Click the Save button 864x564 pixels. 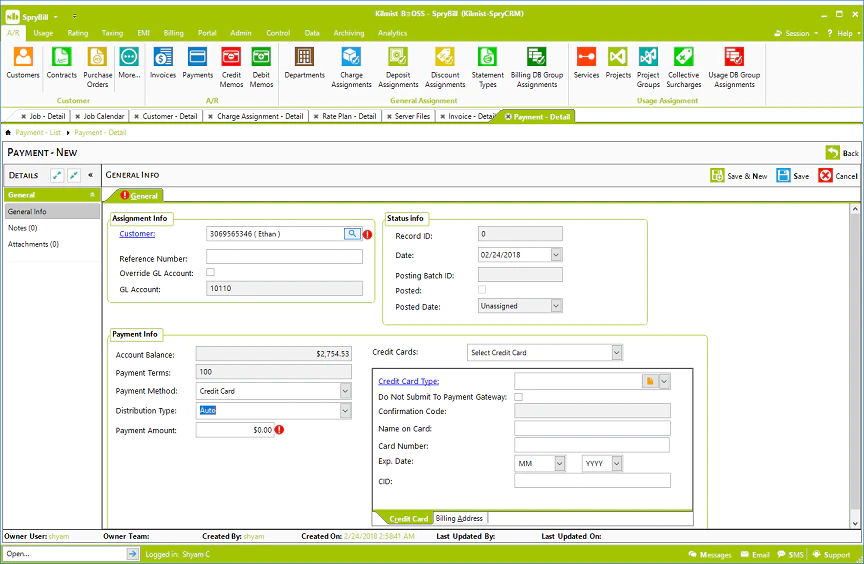click(x=793, y=176)
